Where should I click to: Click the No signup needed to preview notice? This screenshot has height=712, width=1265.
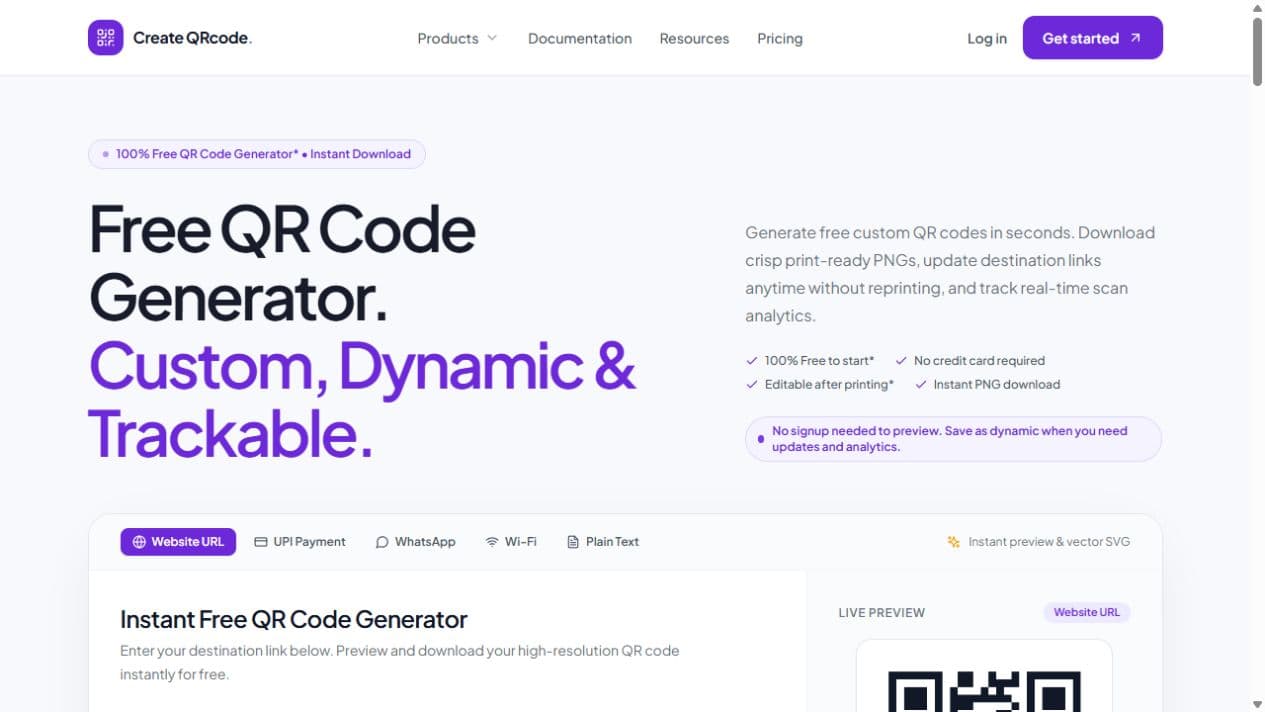coord(953,439)
